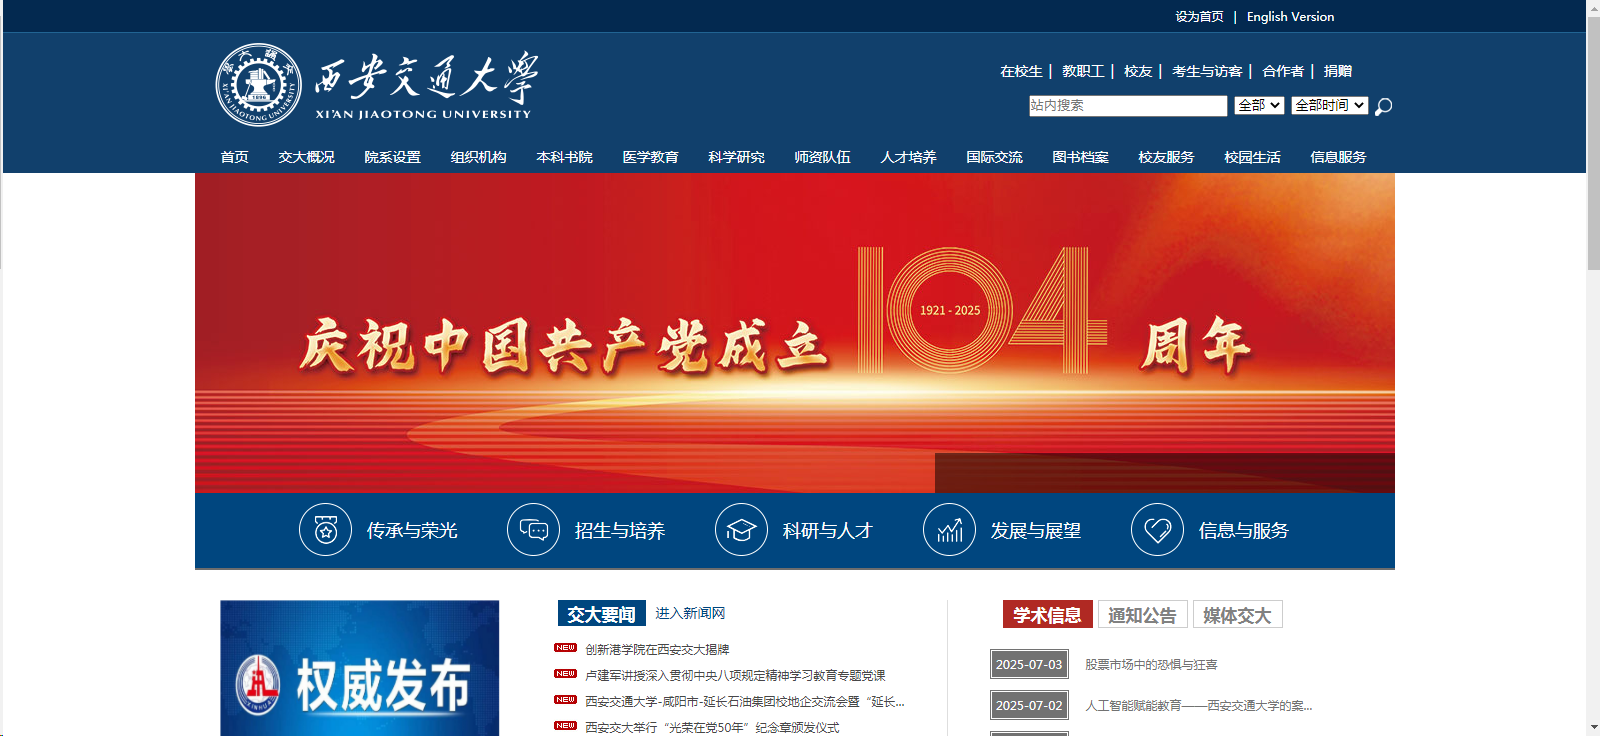
Task: Open lecture 人工智能赋能教育
Action: click(x=1198, y=705)
